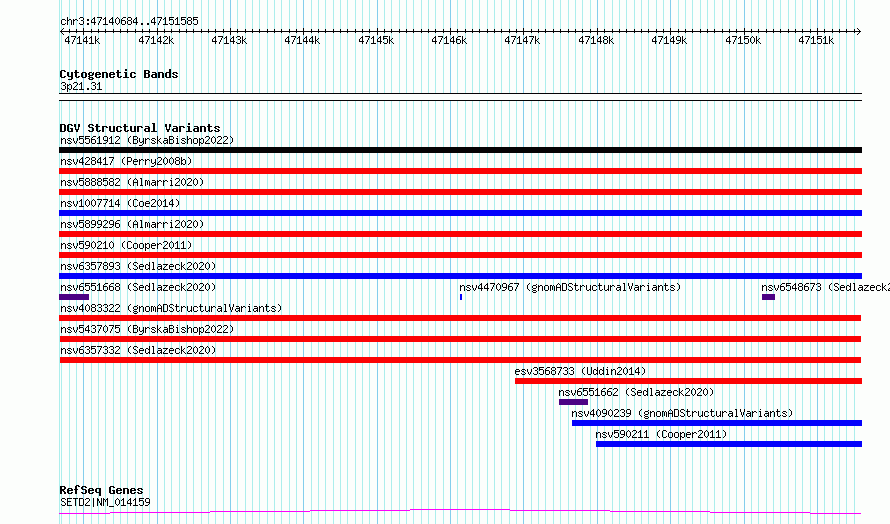Click the nsv5561912 (ByrskaBishop2022) variant label
This screenshot has height=524, width=890.
coord(147,140)
